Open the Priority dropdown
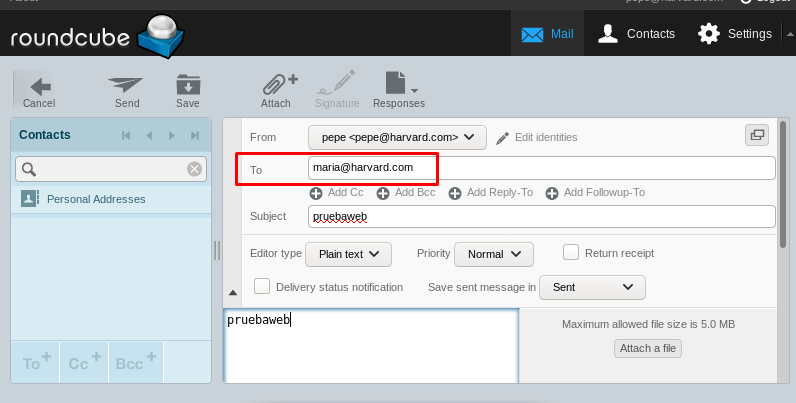This screenshot has height=403, width=796. [493, 254]
